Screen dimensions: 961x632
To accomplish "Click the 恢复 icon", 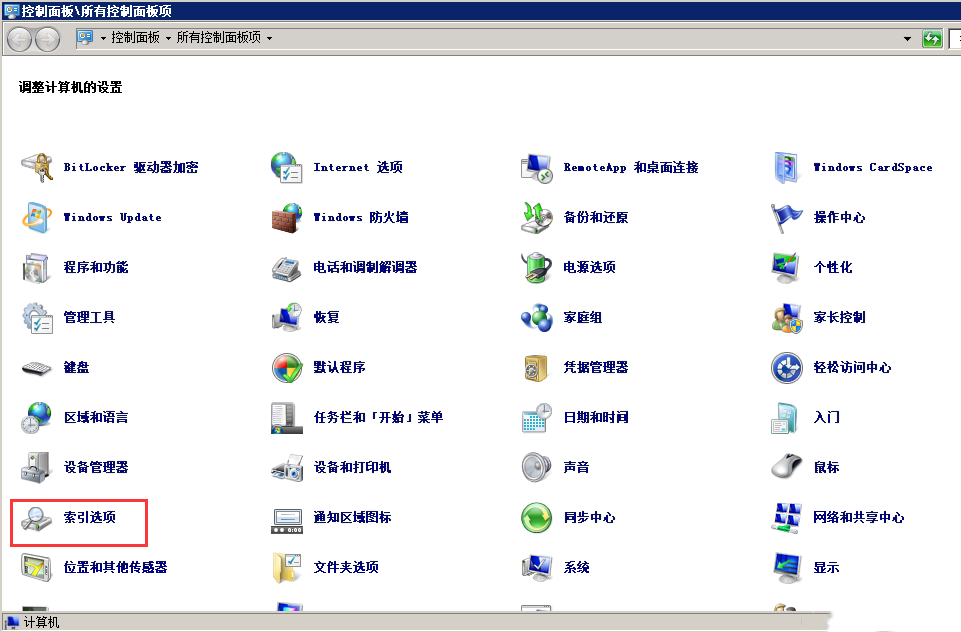I will tap(287, 318).
